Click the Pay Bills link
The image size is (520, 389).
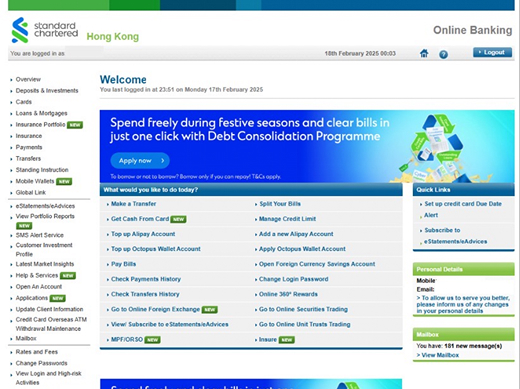click(123, 264)
